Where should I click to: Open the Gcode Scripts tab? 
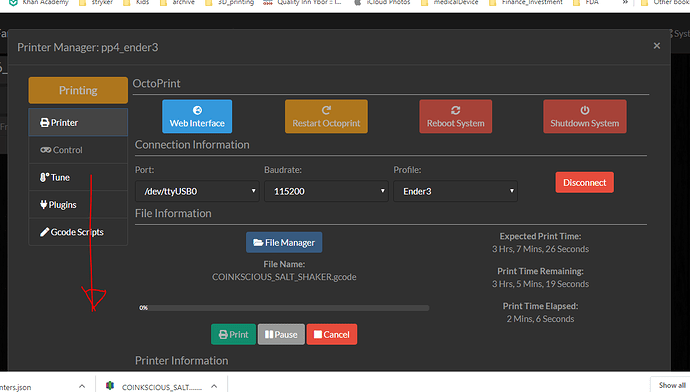[x=78, y=232]
